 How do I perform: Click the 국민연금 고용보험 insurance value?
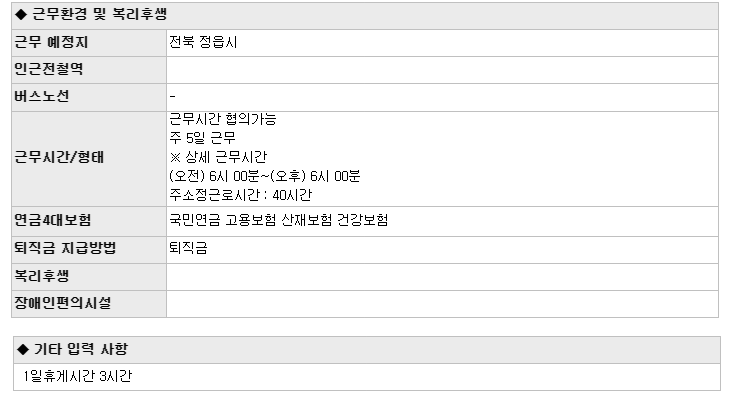[x=278, y=220]
